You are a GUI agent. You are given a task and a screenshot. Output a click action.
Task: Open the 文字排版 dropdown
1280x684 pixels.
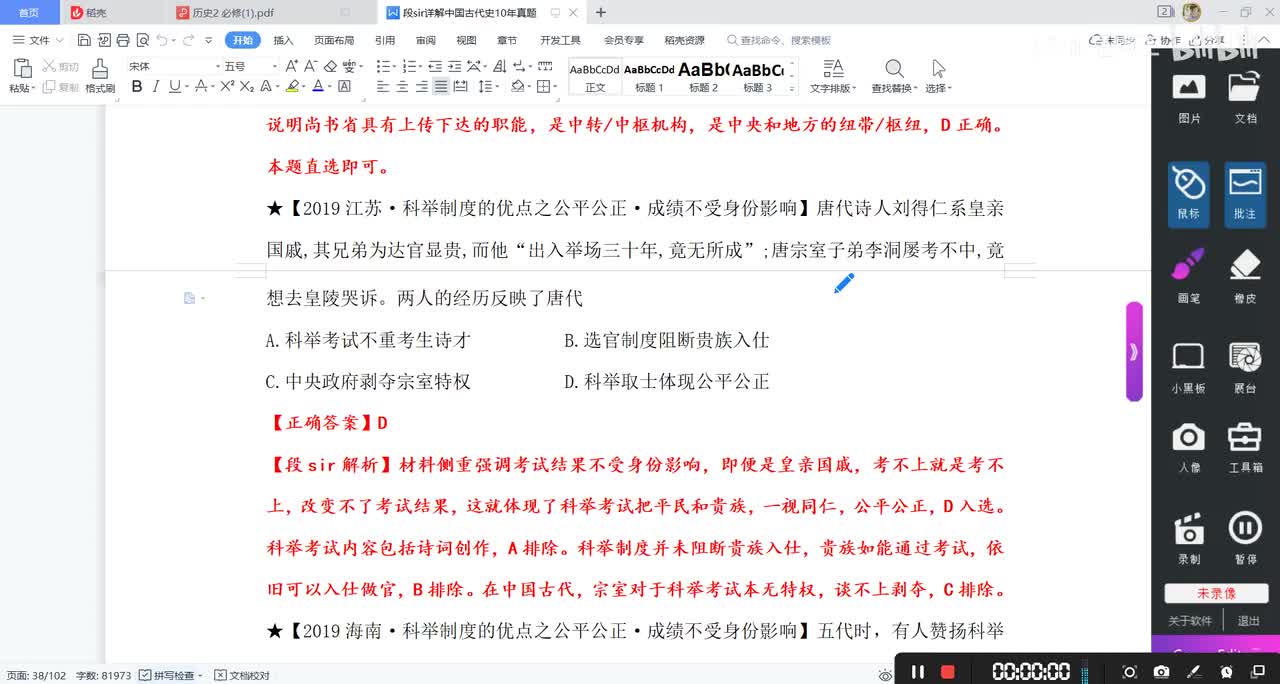pos(832,88)
